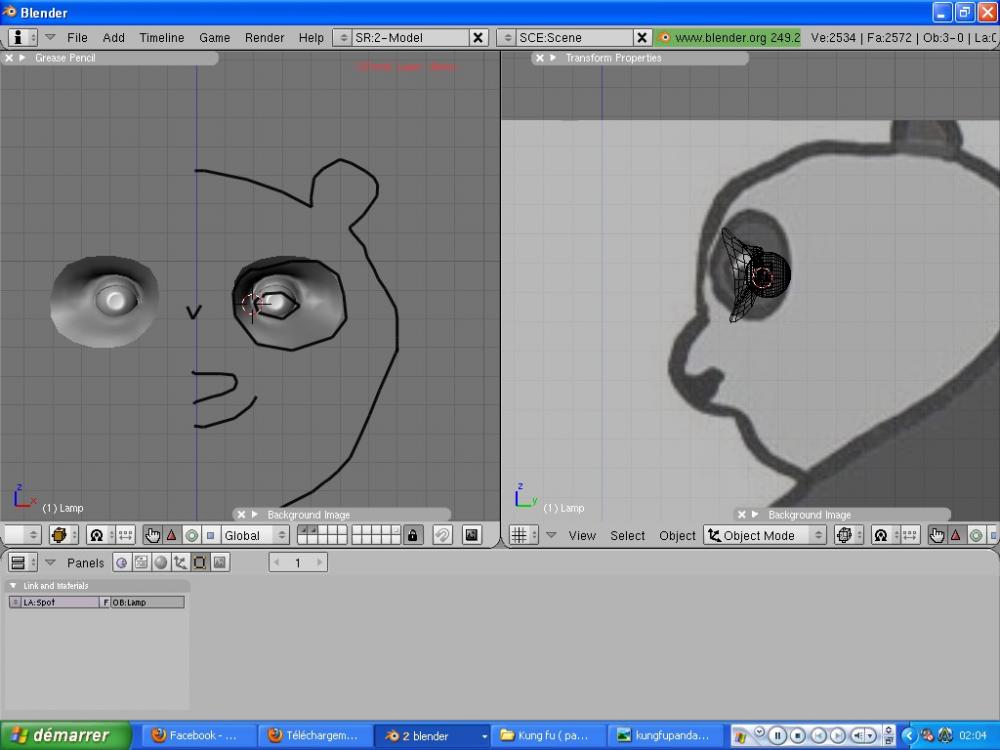Switch to the Scene buttons context
Viewport: 1000px width, 750px height.
point(219,562)
